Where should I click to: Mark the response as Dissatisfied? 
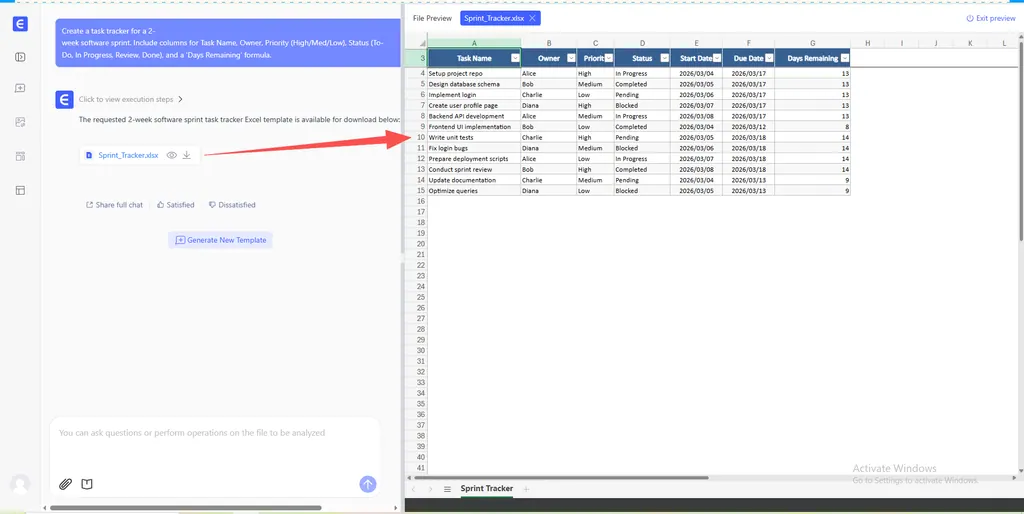(231, 205)
